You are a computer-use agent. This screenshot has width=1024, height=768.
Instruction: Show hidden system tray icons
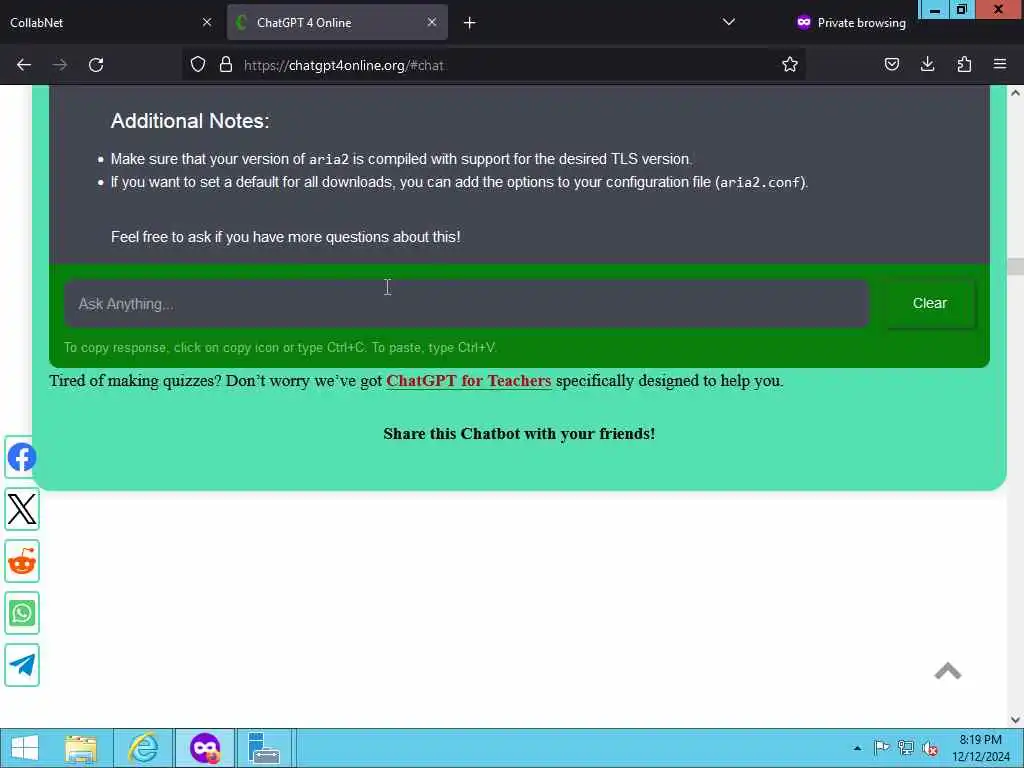pos(857,748)
